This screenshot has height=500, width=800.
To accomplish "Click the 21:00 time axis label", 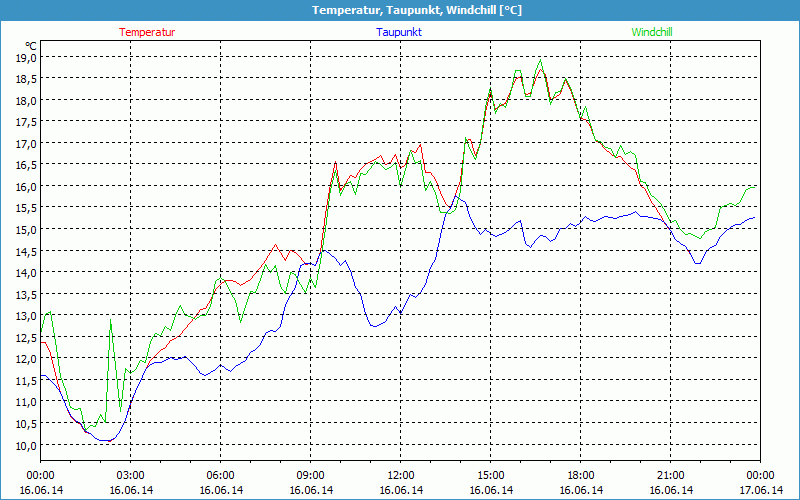I will (x=670, y=475).
